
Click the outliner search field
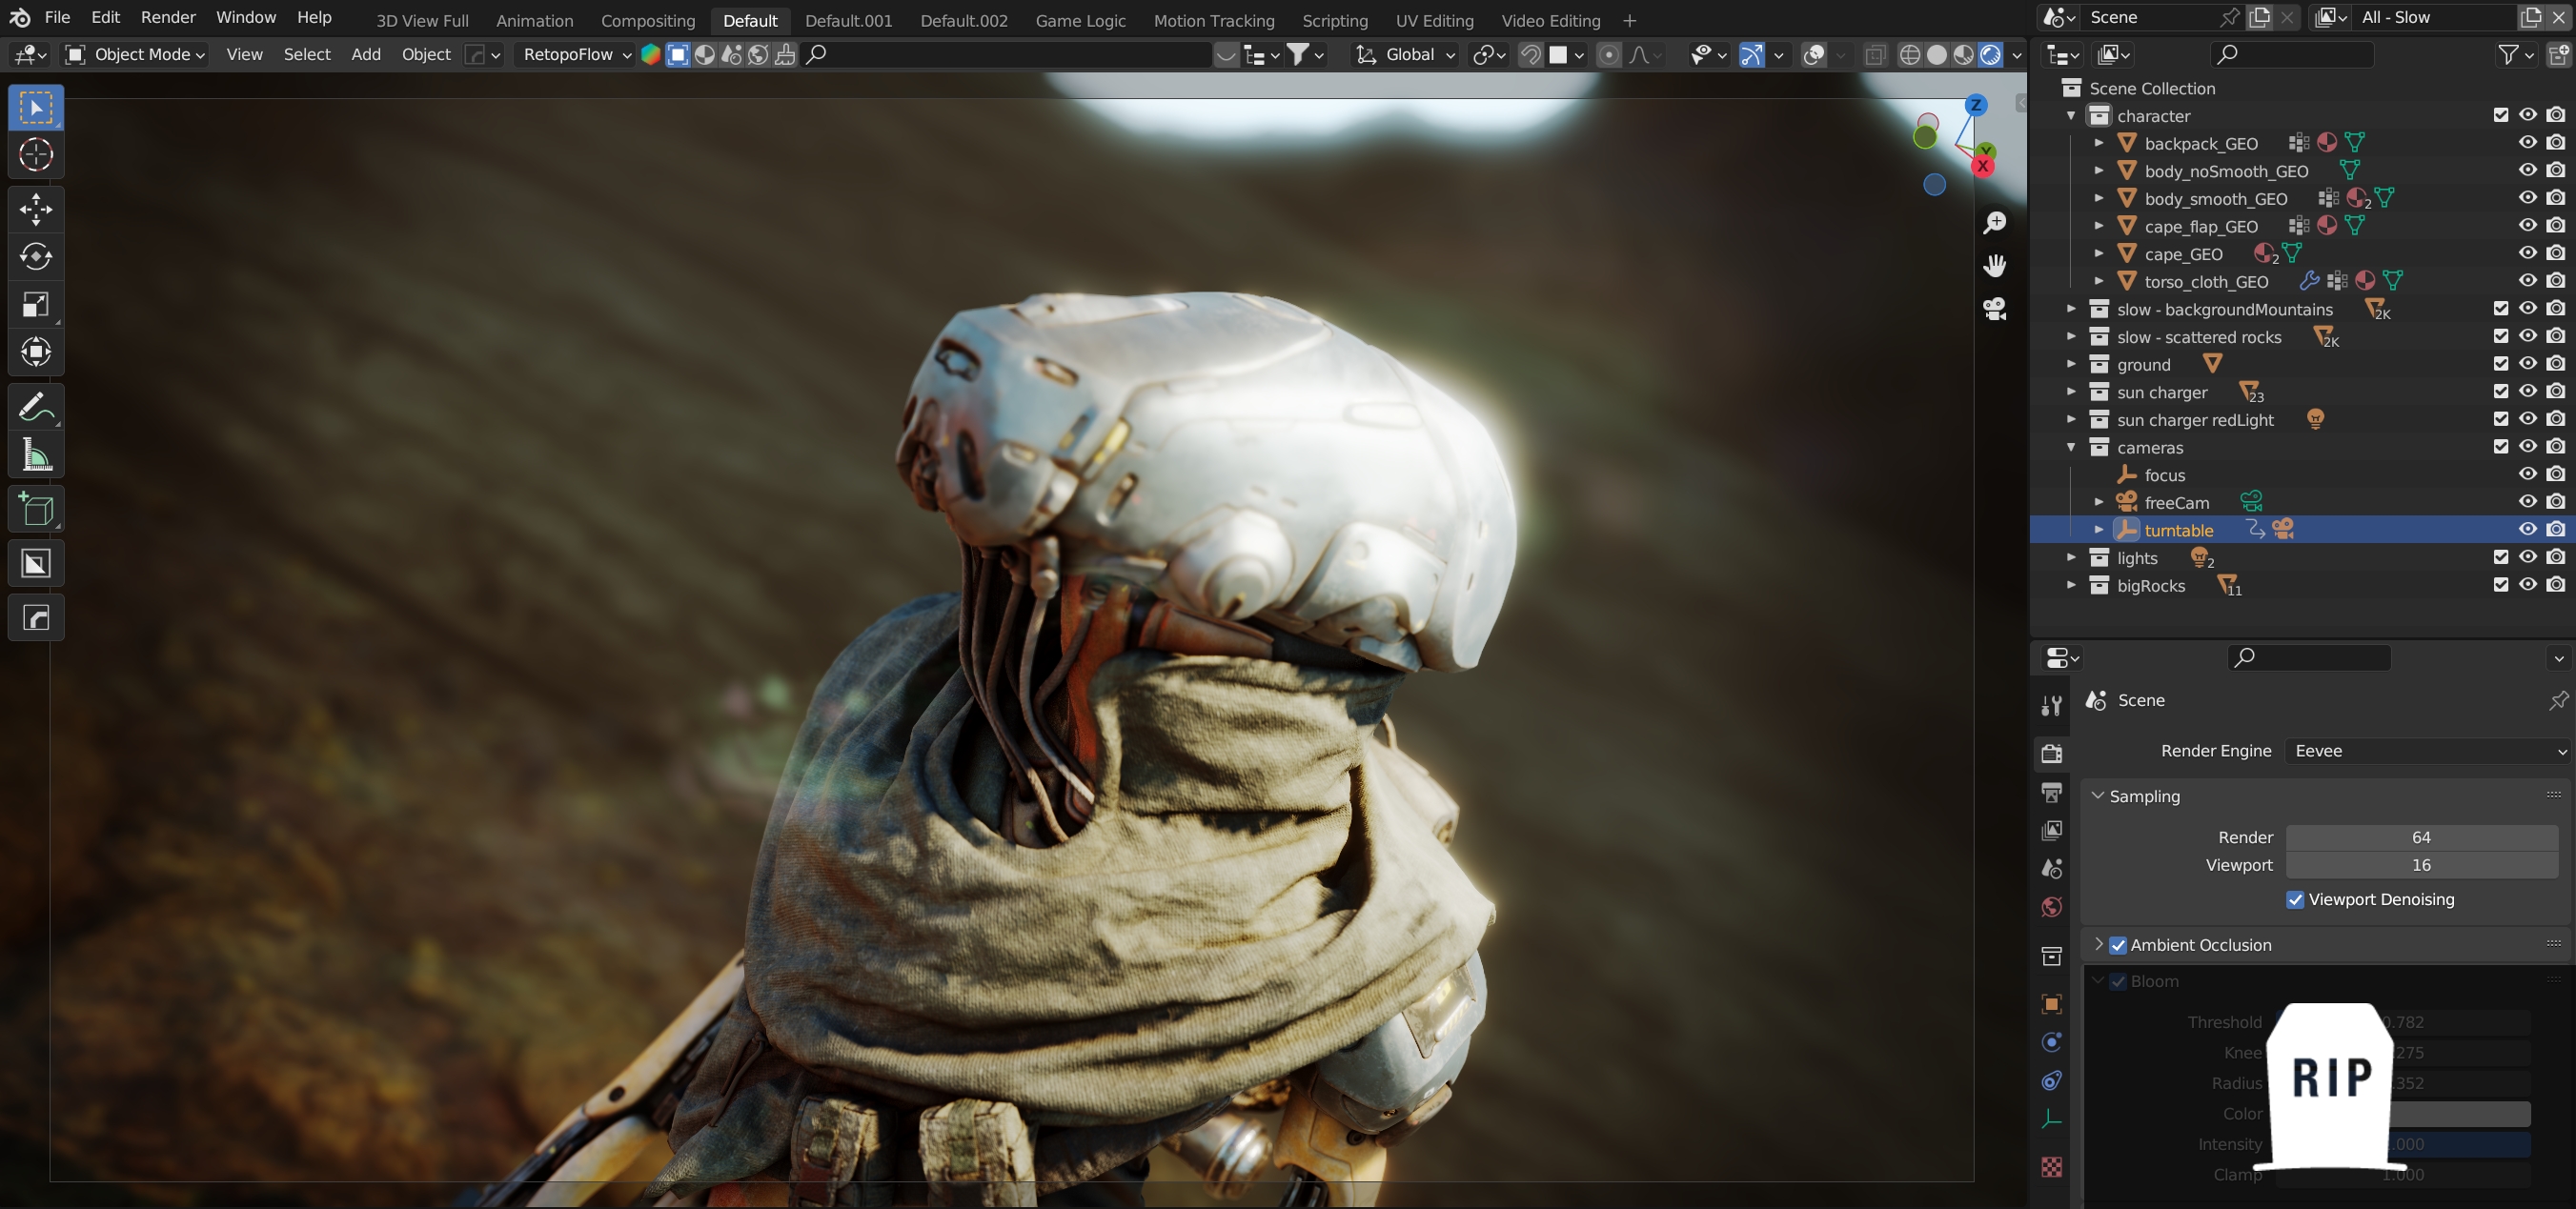click(2291, 55)
